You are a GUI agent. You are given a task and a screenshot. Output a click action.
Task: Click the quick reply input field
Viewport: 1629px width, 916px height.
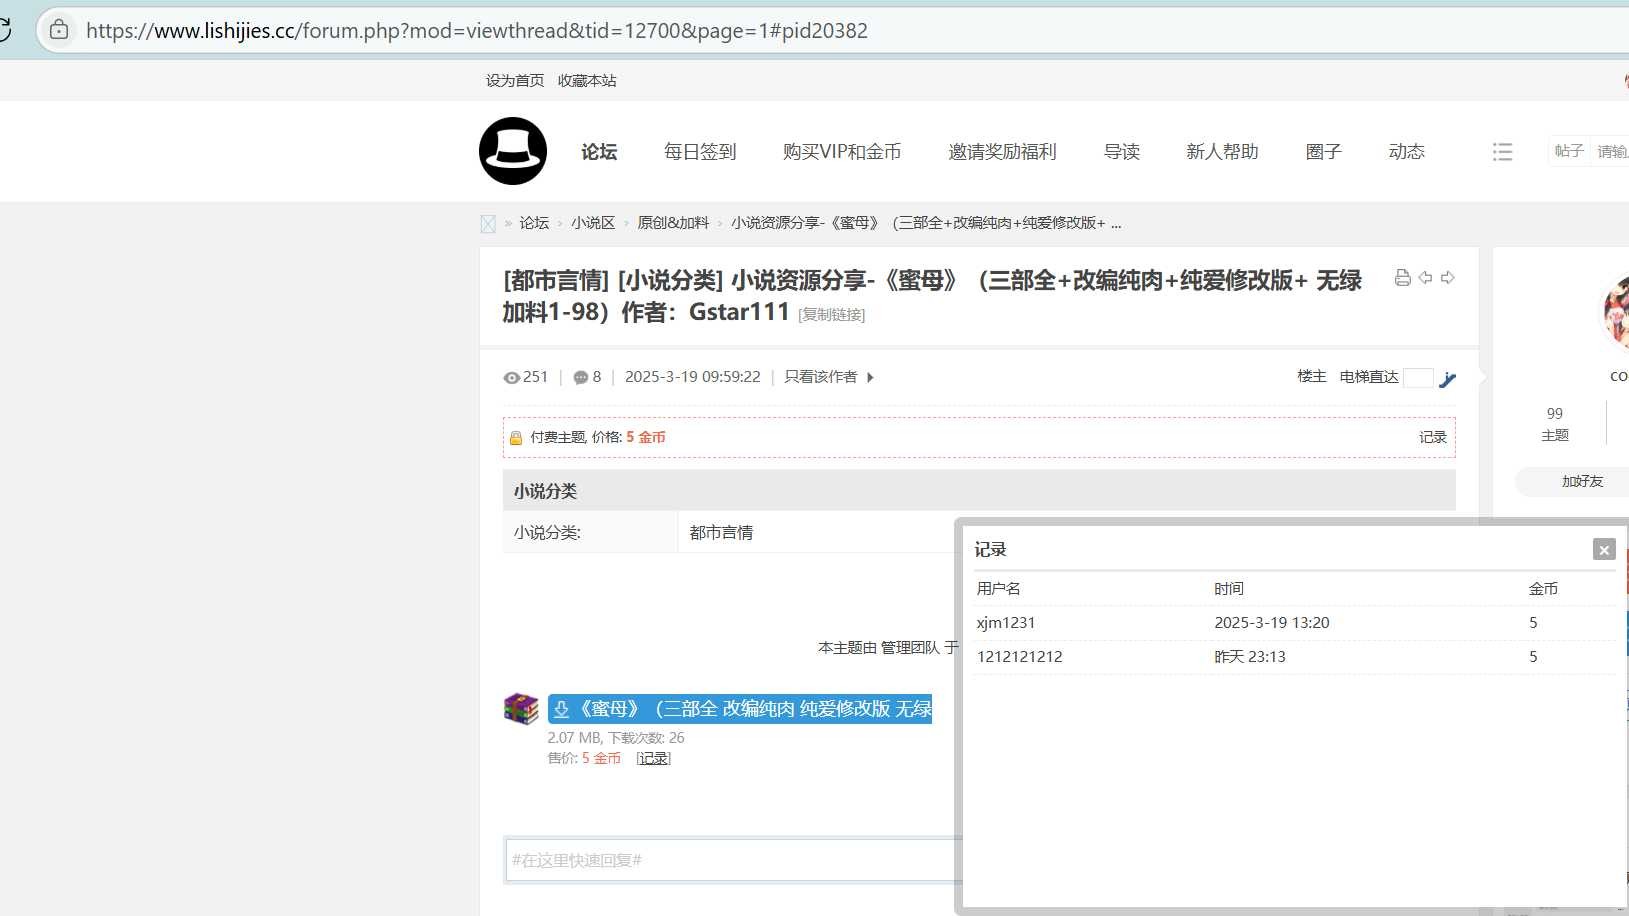click(x=730, y=860)
